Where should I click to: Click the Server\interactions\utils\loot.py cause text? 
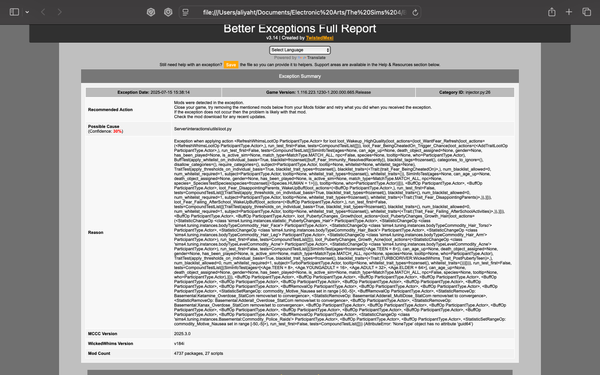(203, 129)
